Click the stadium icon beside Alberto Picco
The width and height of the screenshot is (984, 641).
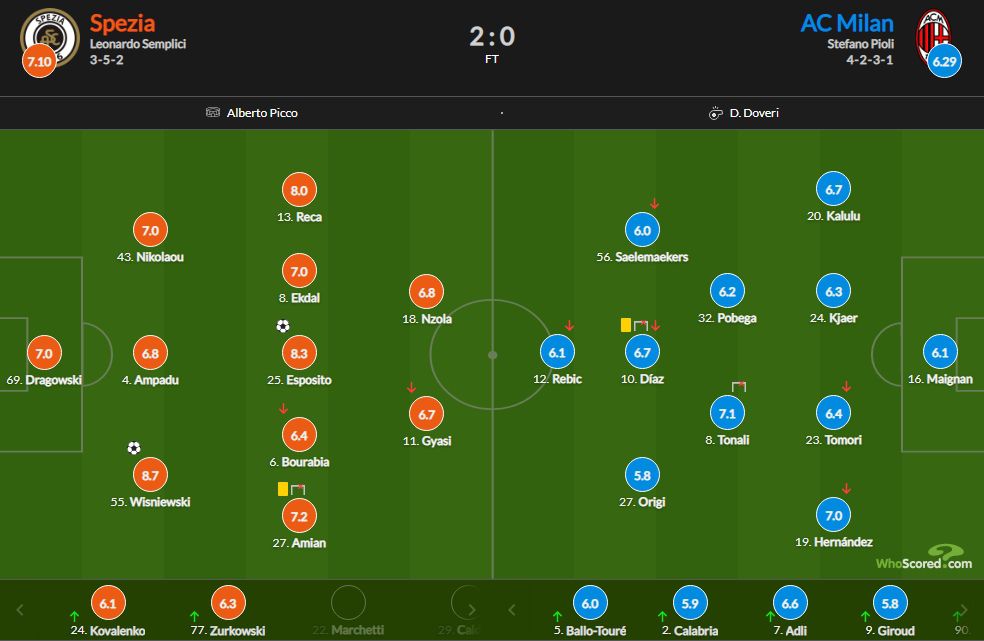(x=213, y=112)
